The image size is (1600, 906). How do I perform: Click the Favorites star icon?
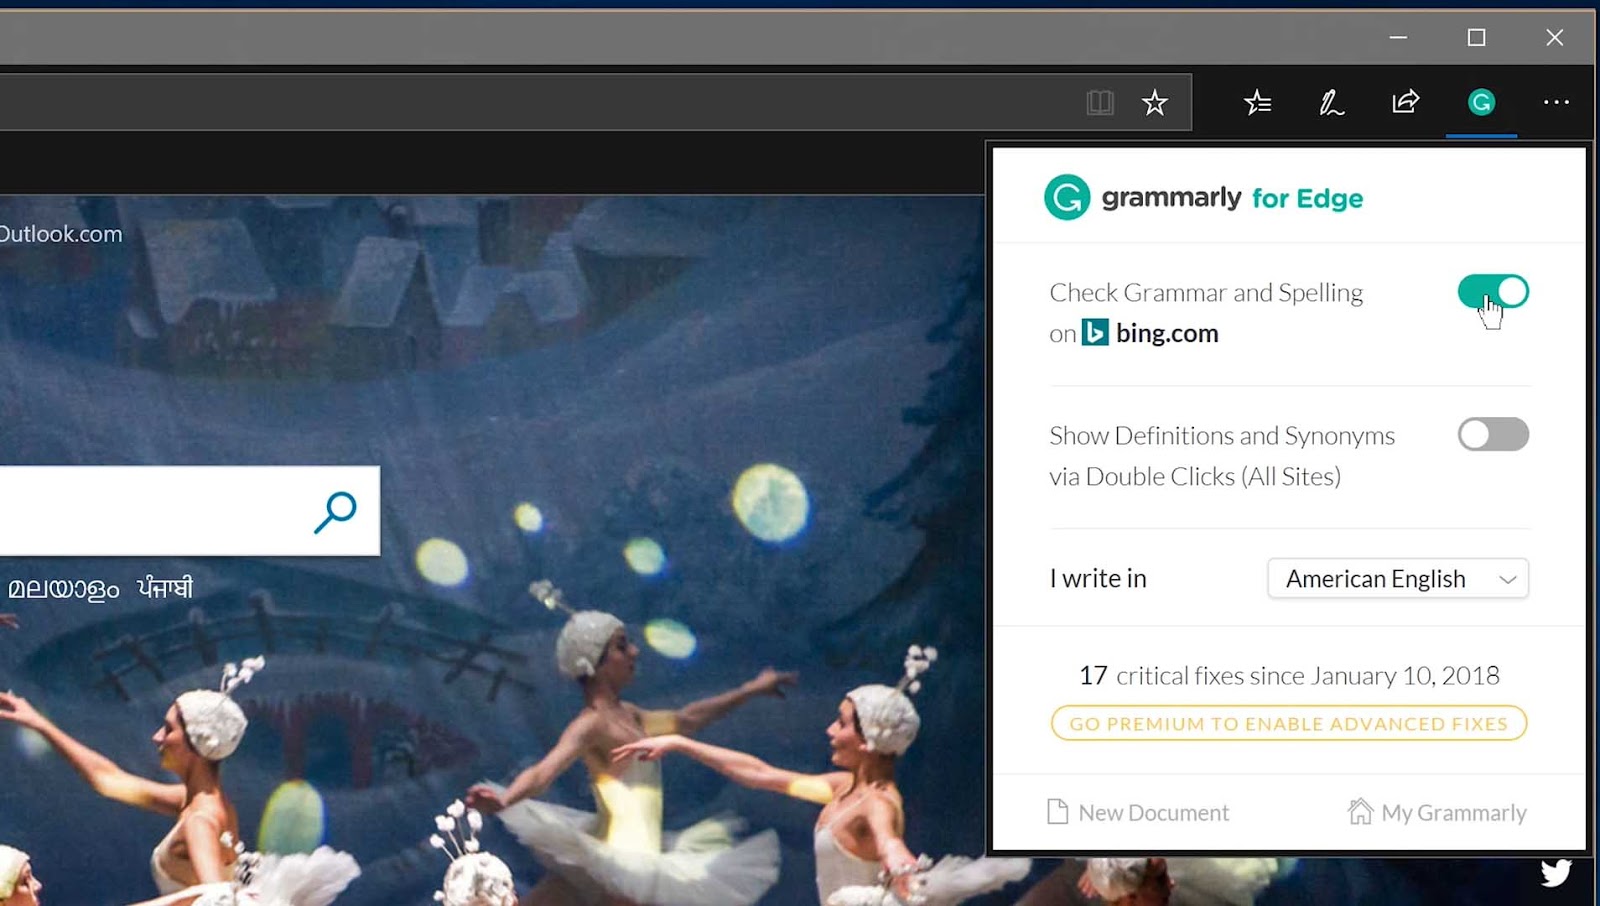1155,102
